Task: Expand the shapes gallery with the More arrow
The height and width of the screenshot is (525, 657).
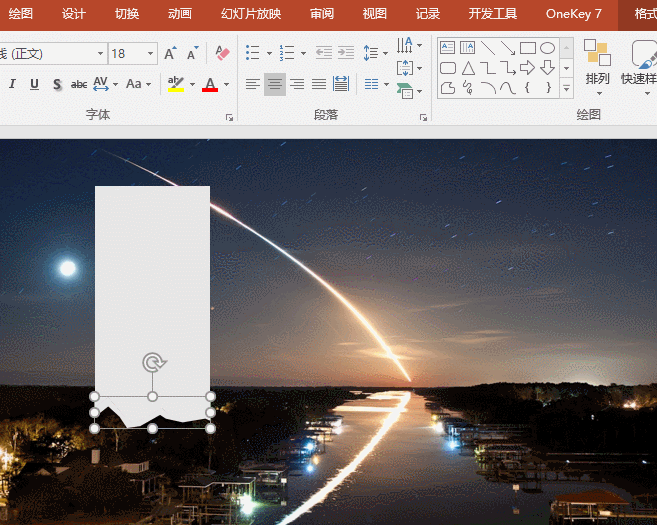Action: [x=566, y=88]
